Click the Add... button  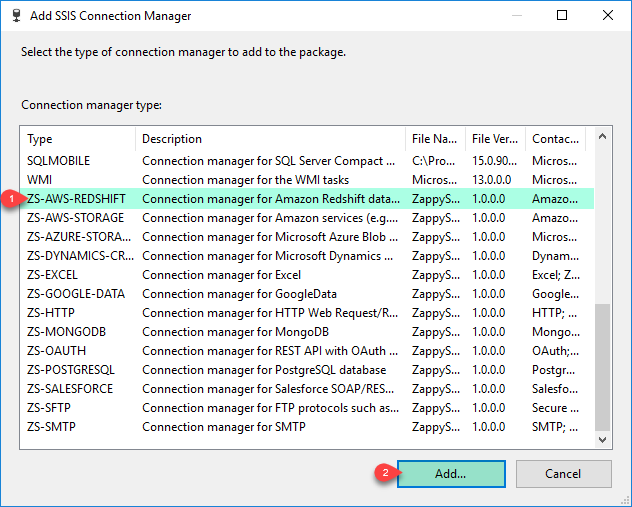coord(451,474)
